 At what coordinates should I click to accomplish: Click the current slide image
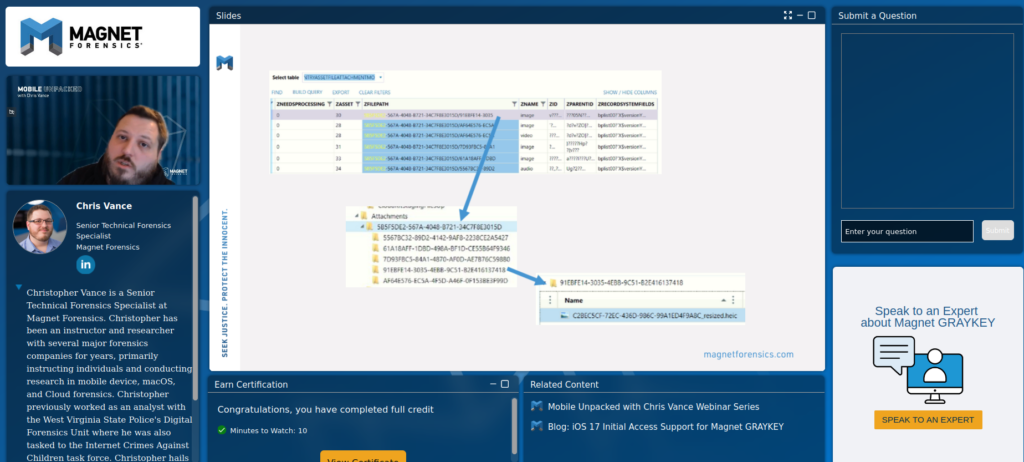pos(517,197)
